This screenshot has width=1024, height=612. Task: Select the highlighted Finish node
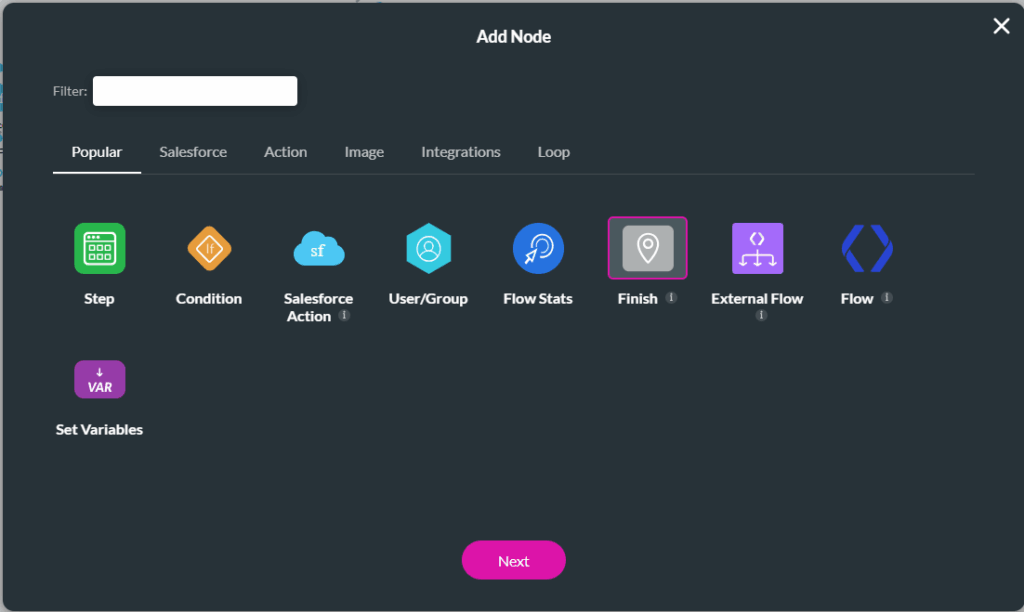(647, 248)
